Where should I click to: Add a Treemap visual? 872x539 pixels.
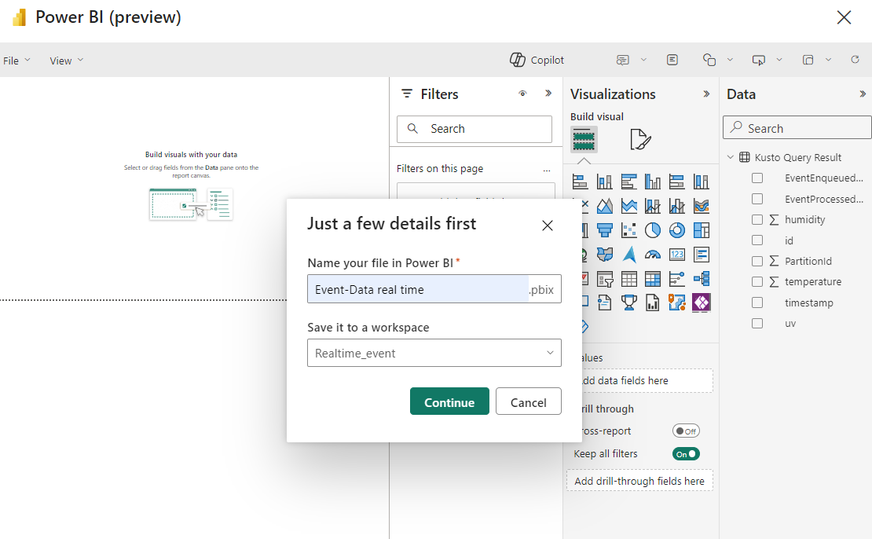(701, 230)
